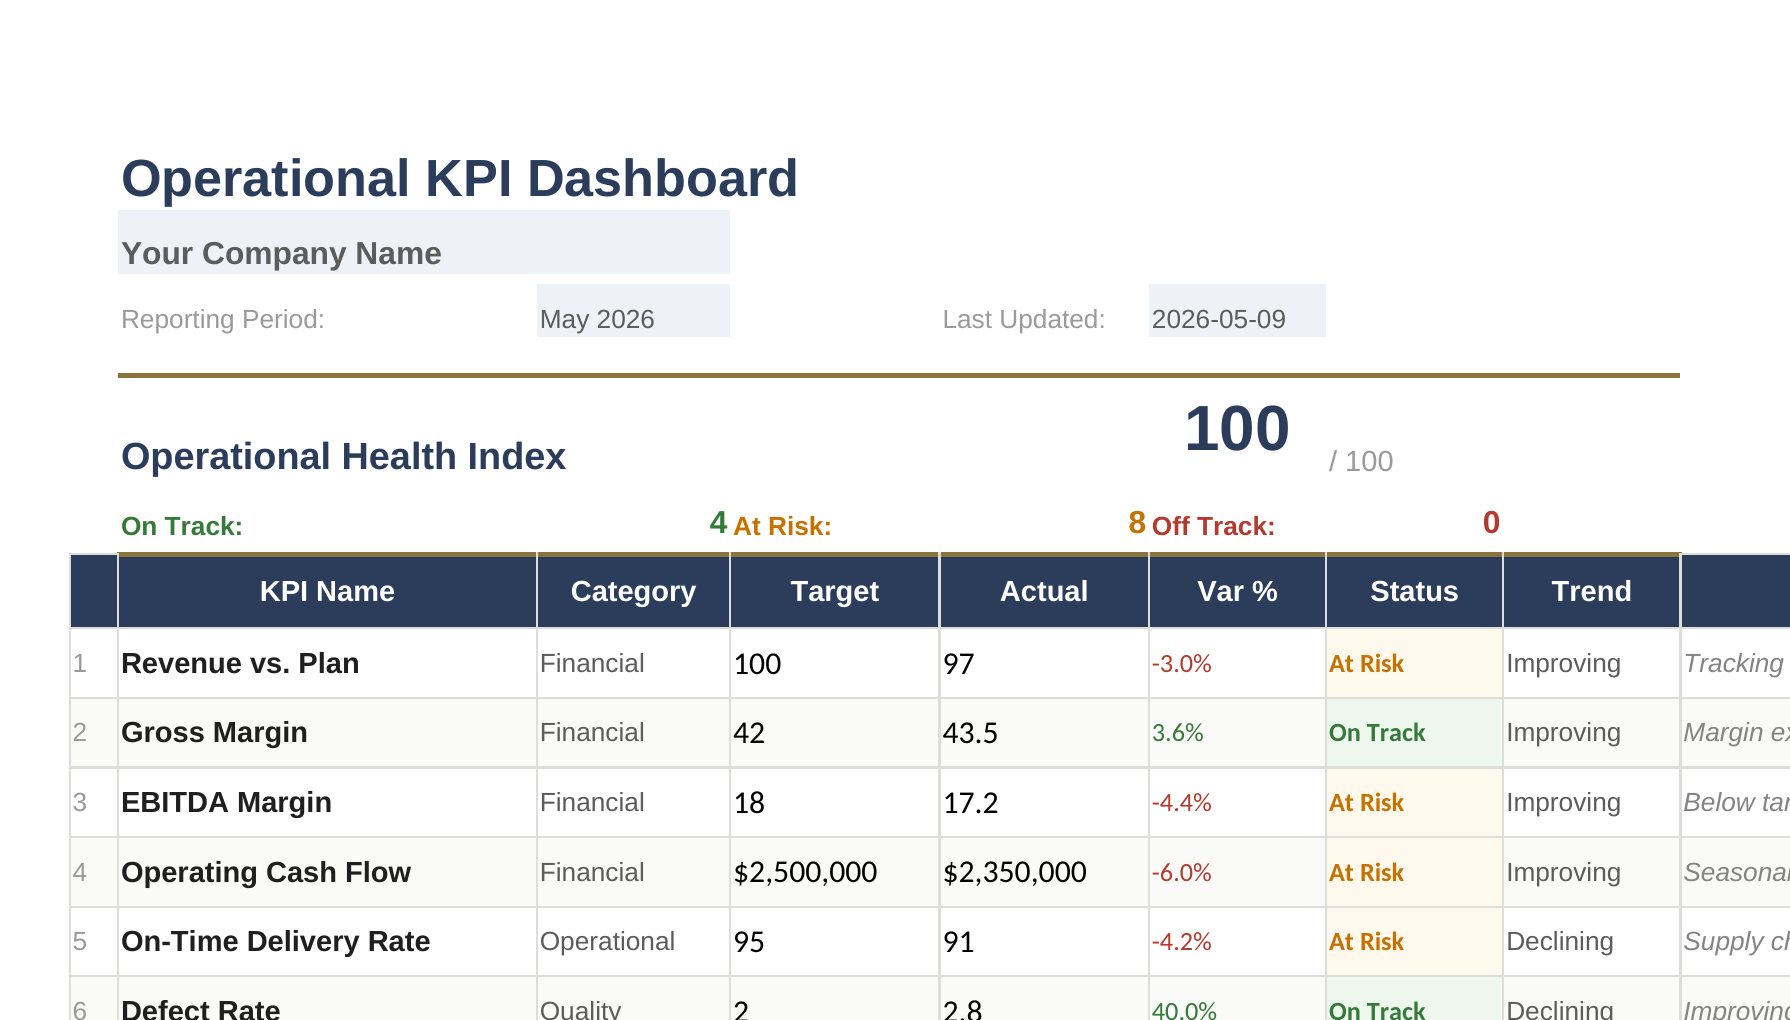Select the May 2026 reporting period cell
Viewport: 1790px width, 1020px height.
point(633,311)
